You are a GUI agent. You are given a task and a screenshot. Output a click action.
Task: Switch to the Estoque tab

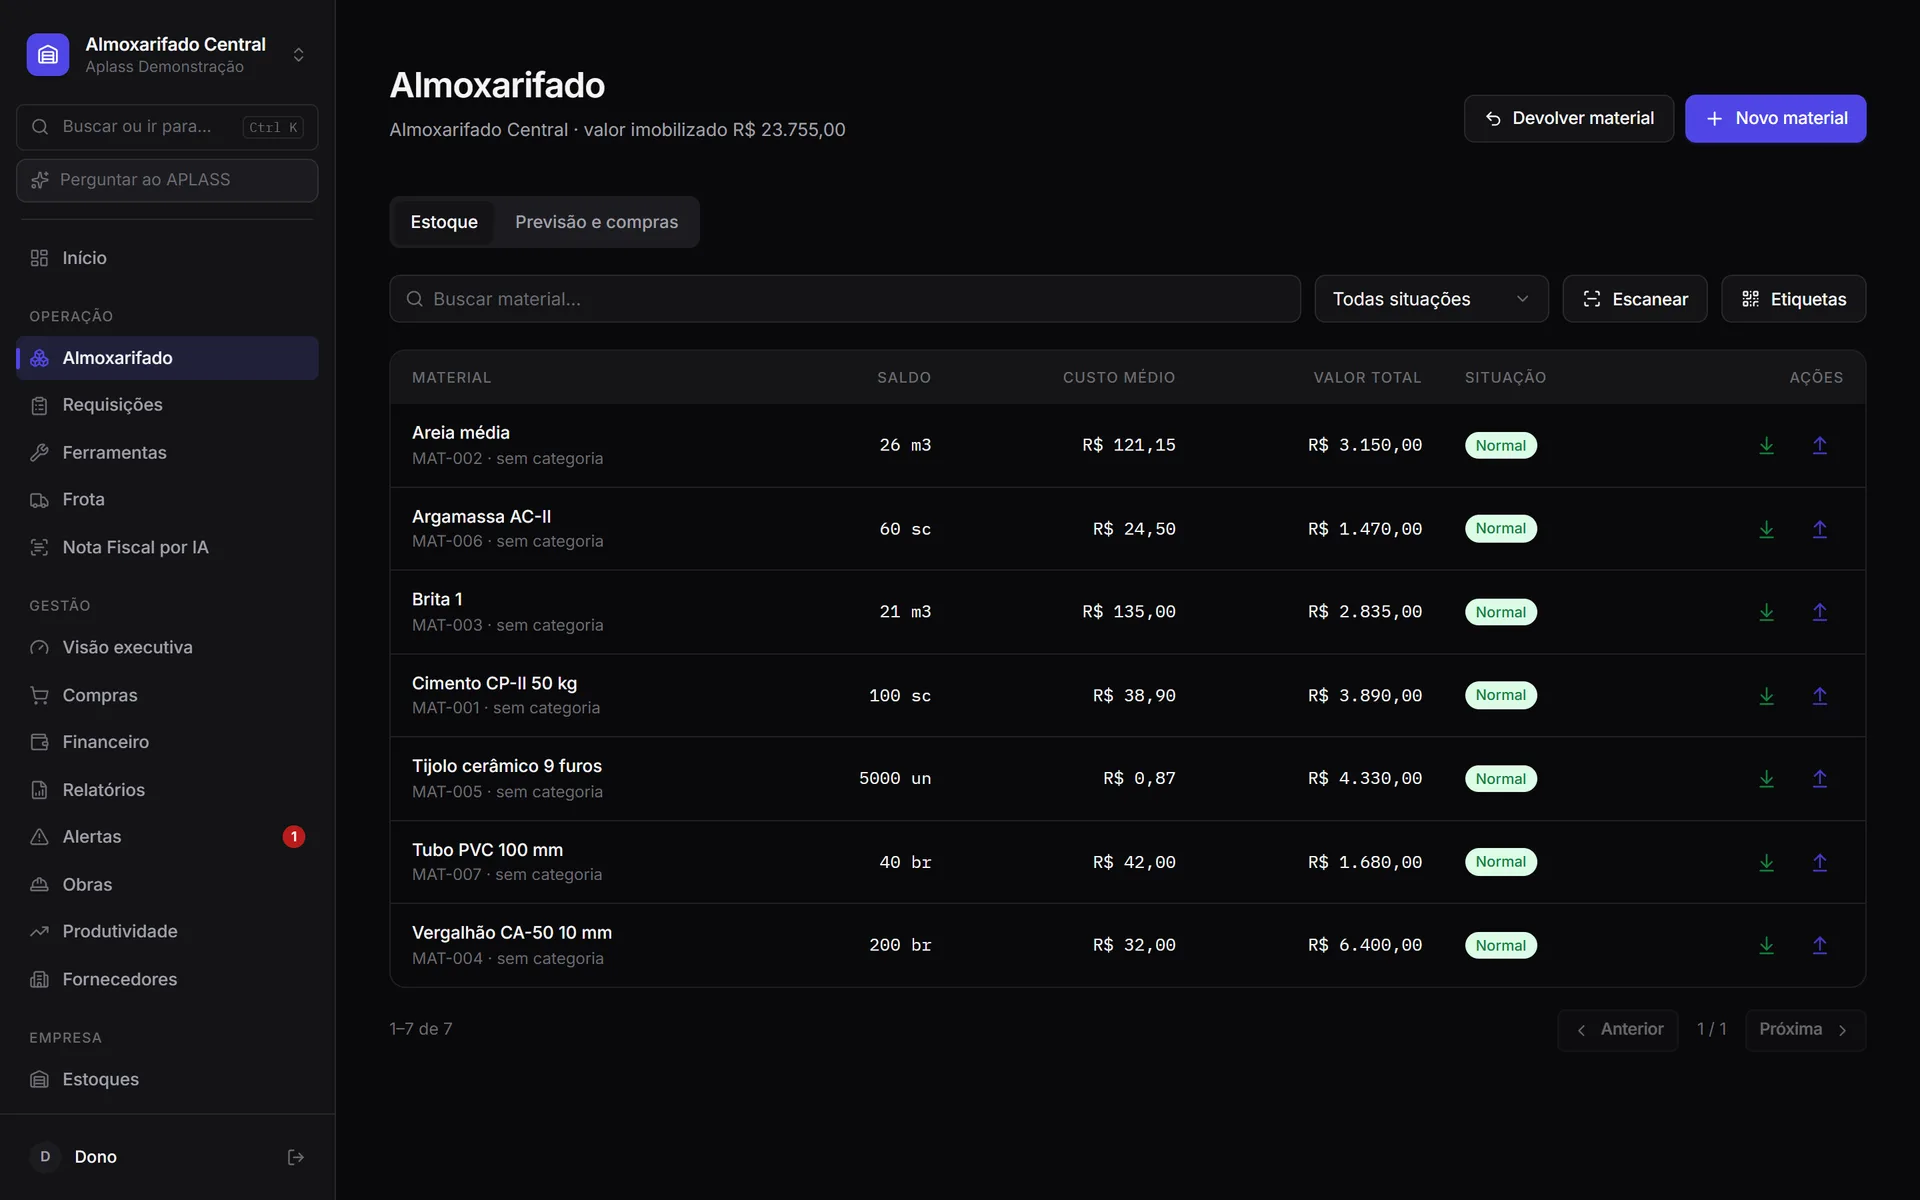point(444,222)
